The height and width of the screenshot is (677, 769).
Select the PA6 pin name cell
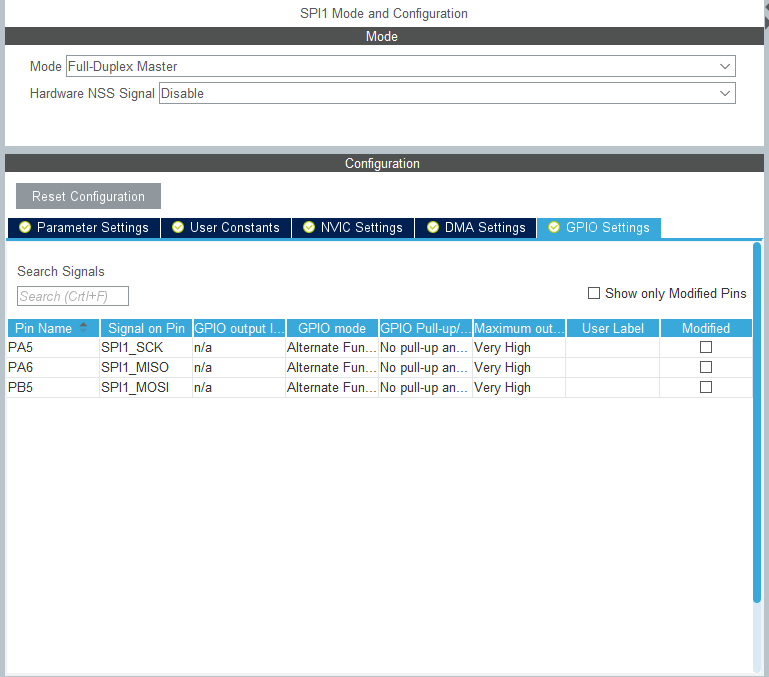coord(53,367)
